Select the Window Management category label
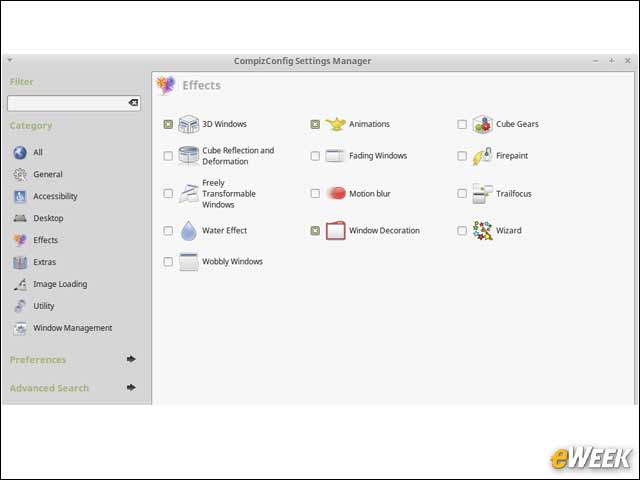 click(x=73, y=328)
